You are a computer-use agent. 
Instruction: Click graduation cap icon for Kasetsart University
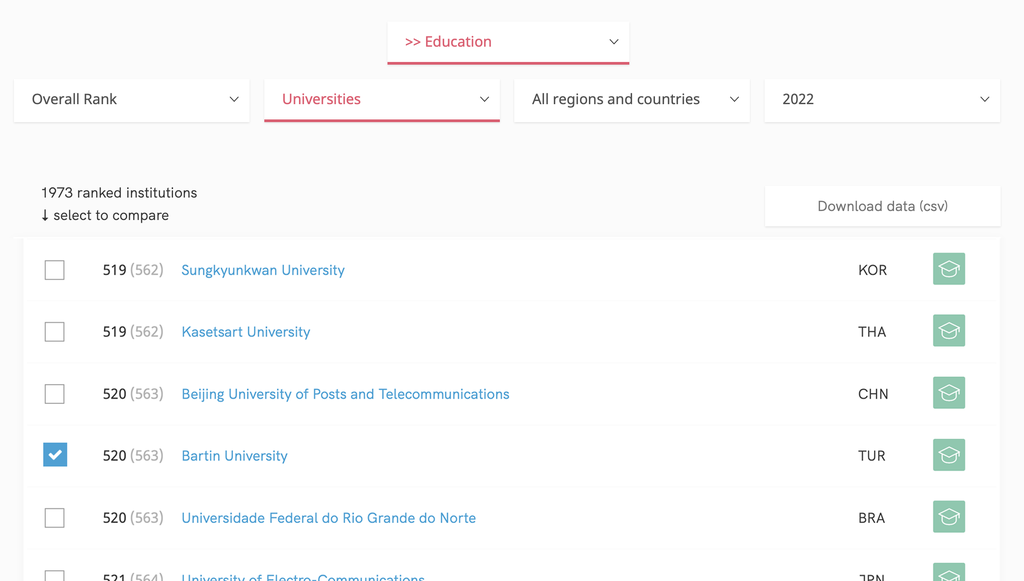[x=949, y=331]
